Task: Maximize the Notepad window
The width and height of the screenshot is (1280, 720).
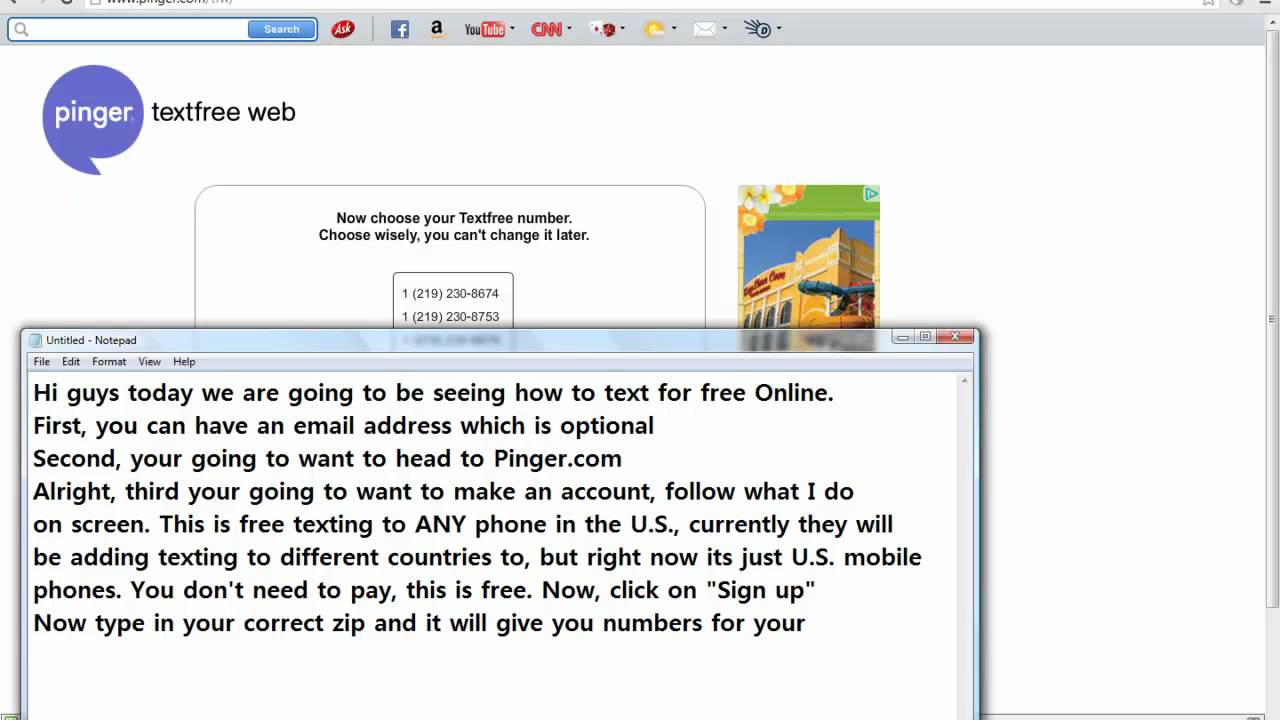Action: [925, 337]
